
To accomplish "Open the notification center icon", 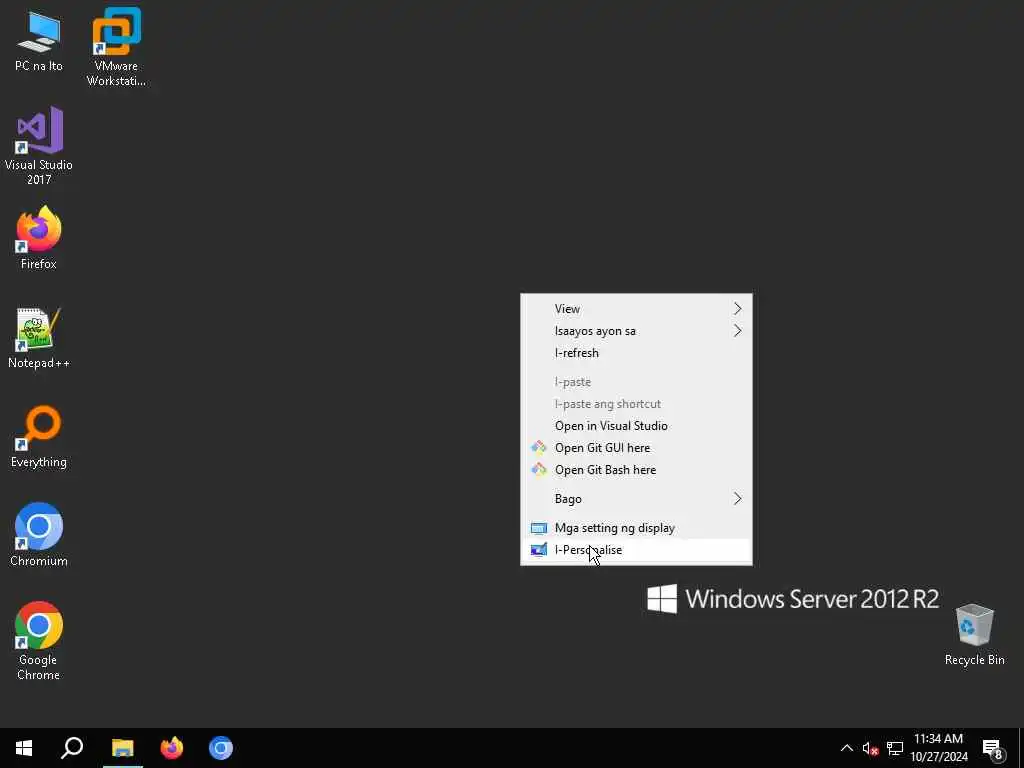I will (x=993, y=748).
